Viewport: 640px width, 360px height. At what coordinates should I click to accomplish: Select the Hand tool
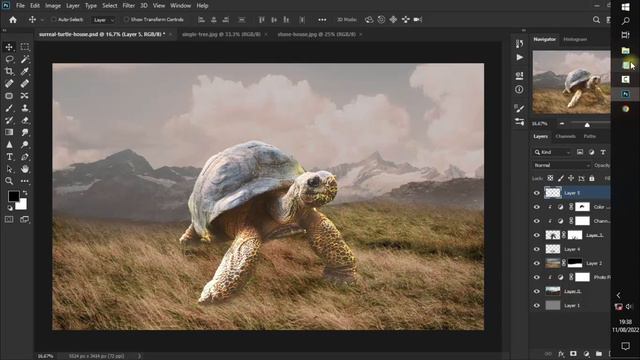[x=25, y=169]
